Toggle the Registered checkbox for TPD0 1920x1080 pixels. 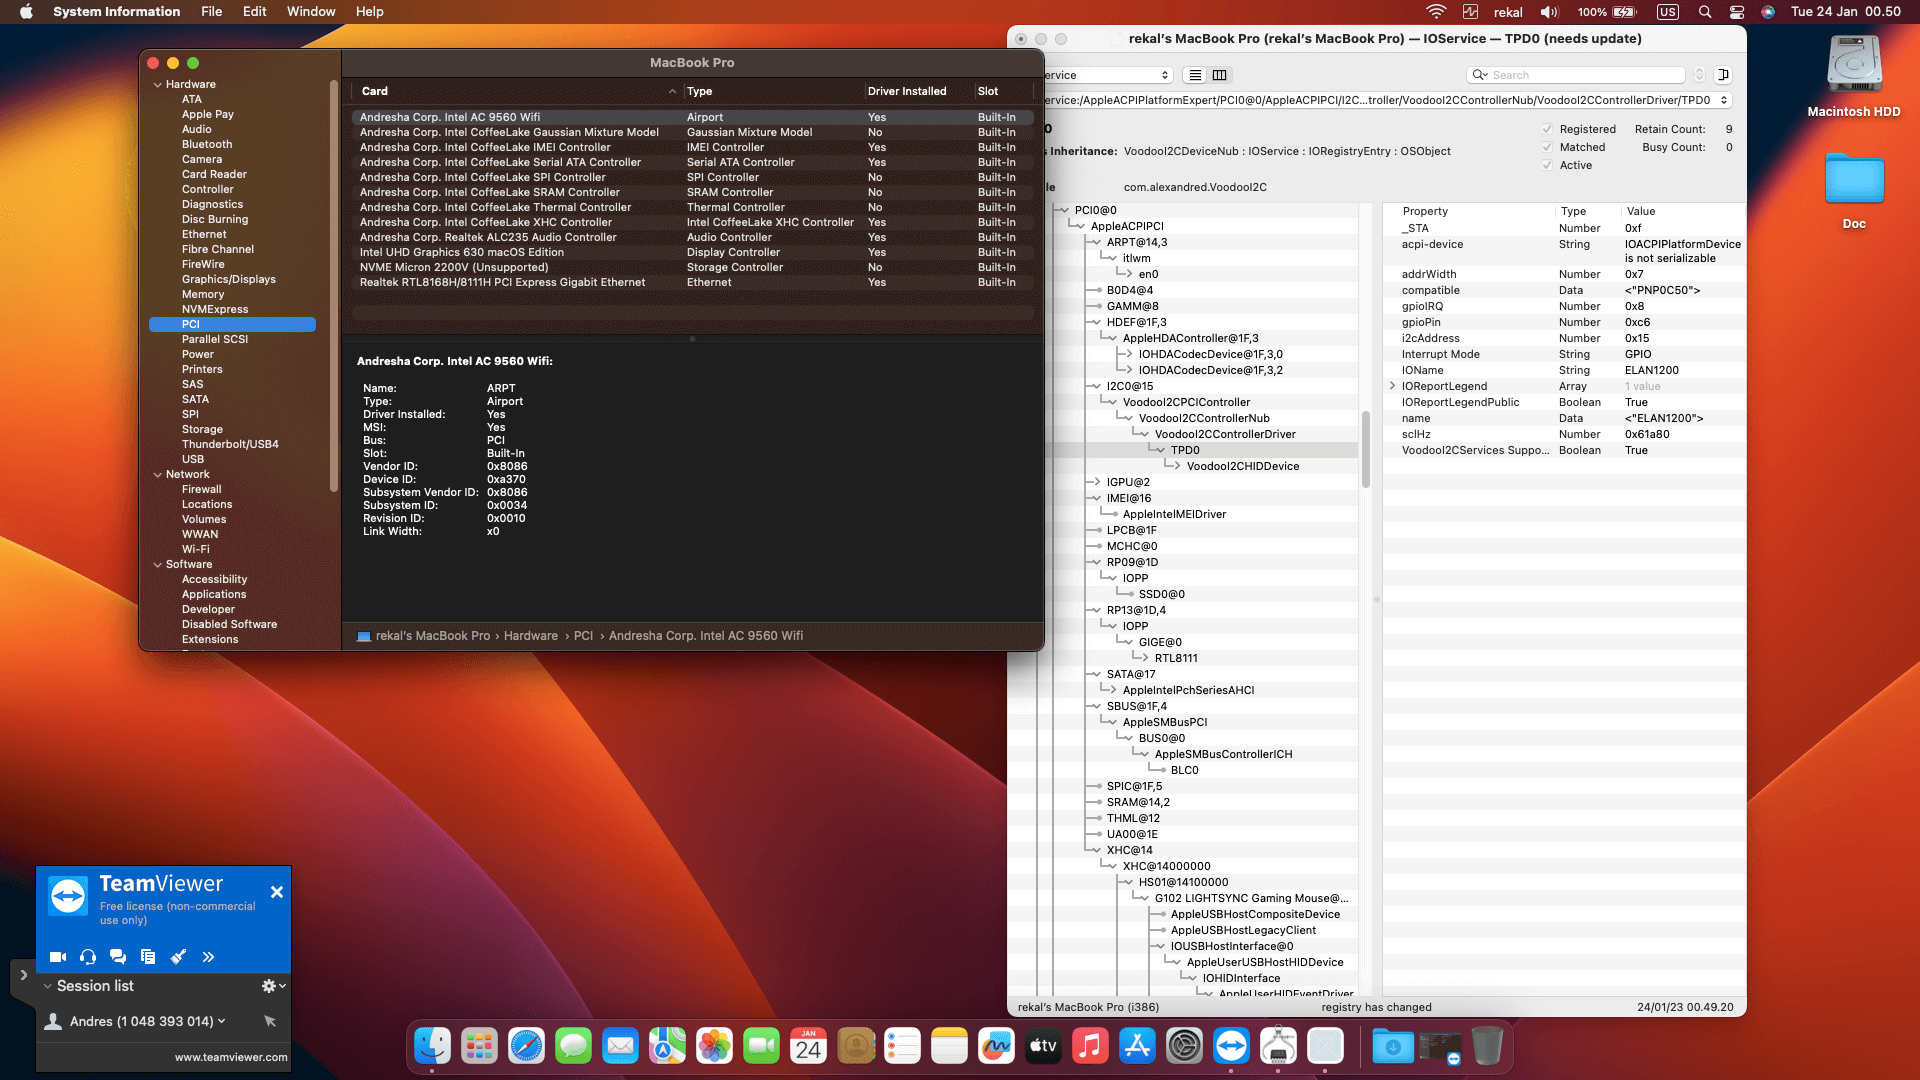(1546, 128)
